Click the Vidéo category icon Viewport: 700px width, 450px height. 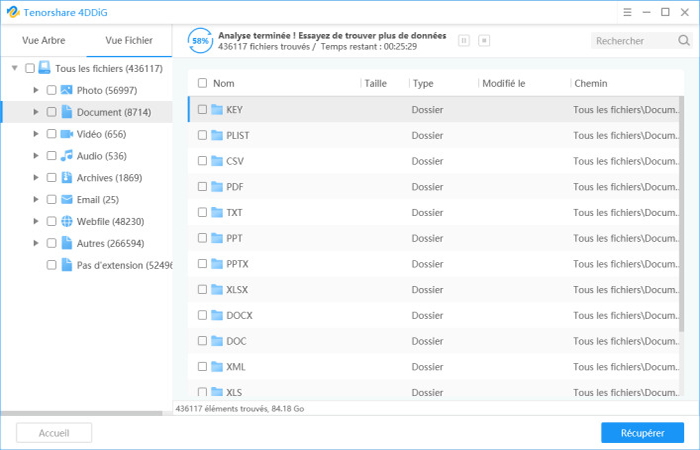coord(67,134)
